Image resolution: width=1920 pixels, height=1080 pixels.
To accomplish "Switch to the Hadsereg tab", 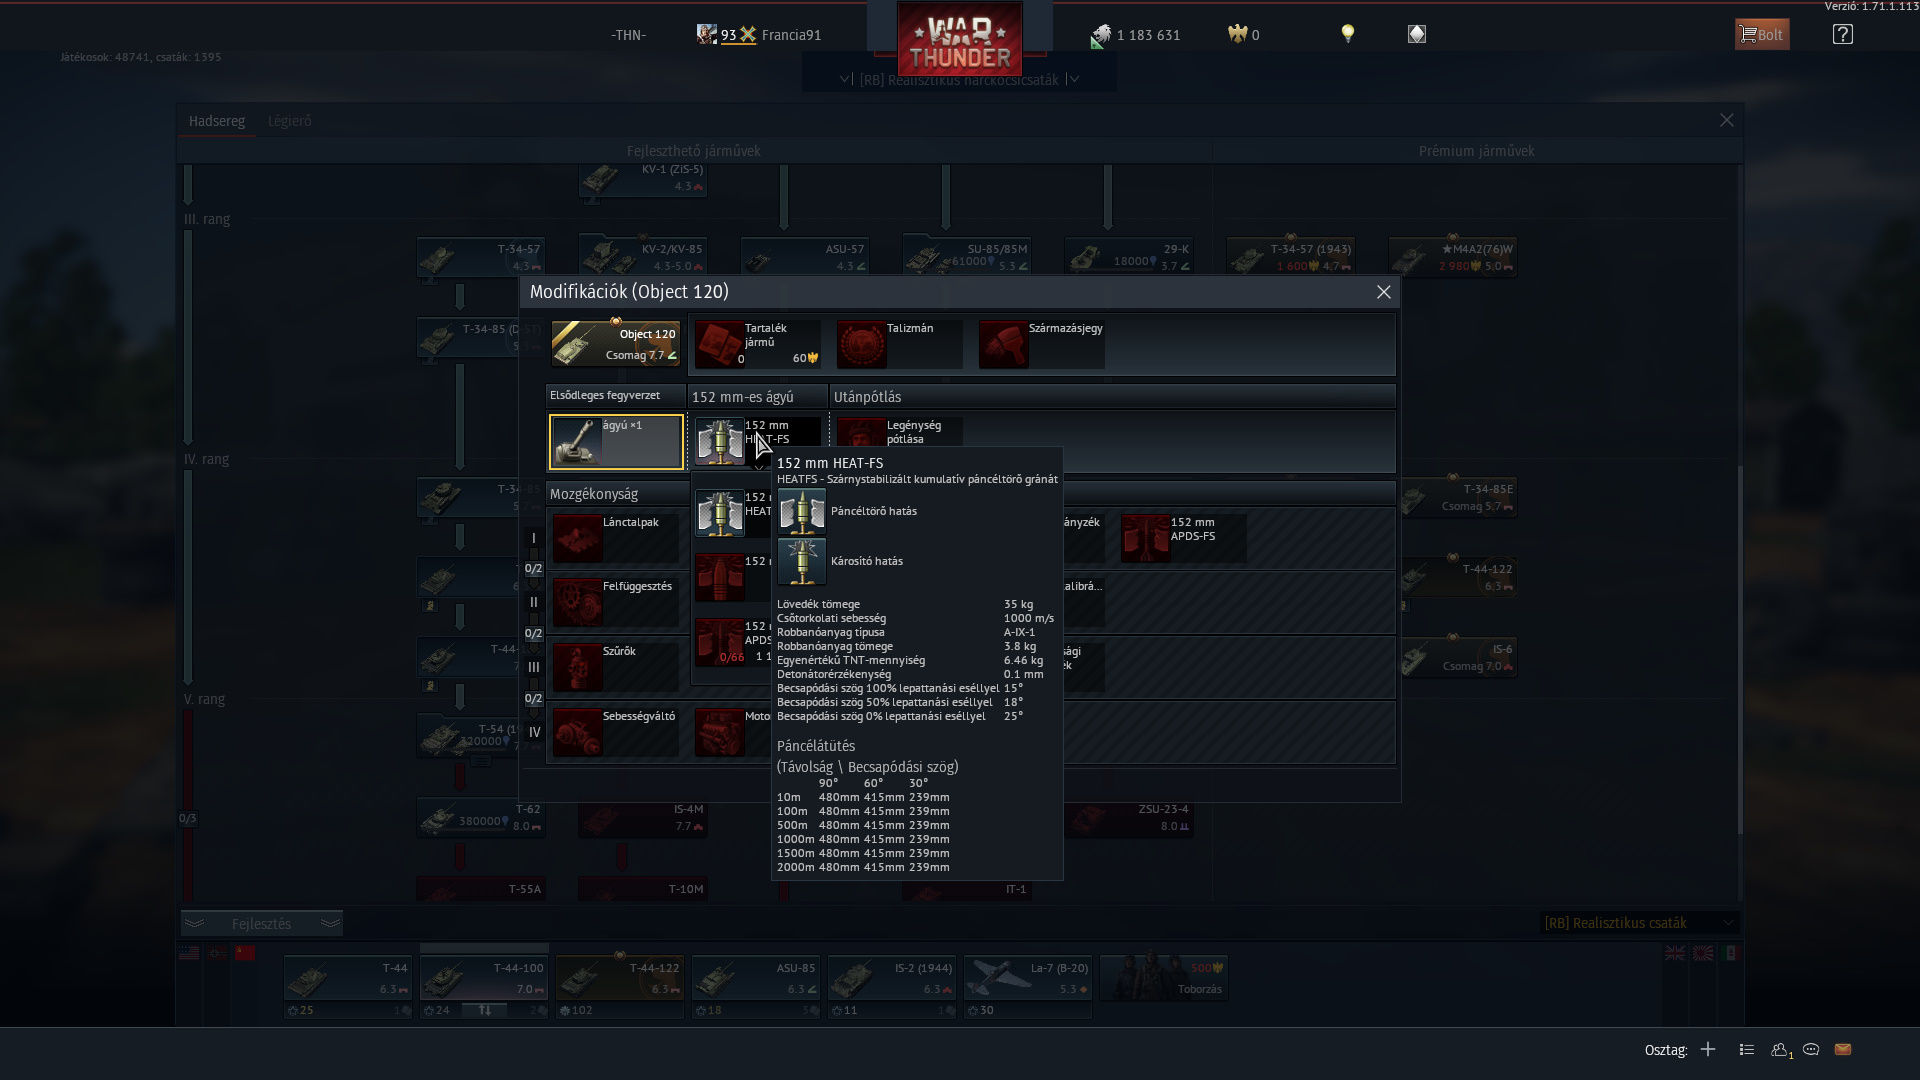I will (217, 121).
